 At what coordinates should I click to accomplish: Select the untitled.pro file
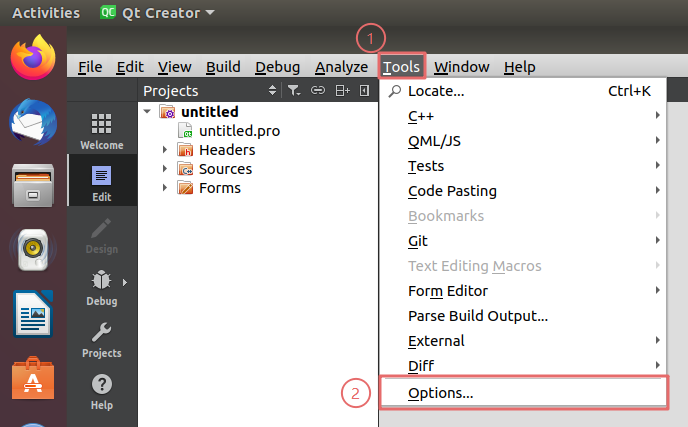pos(240,131)
